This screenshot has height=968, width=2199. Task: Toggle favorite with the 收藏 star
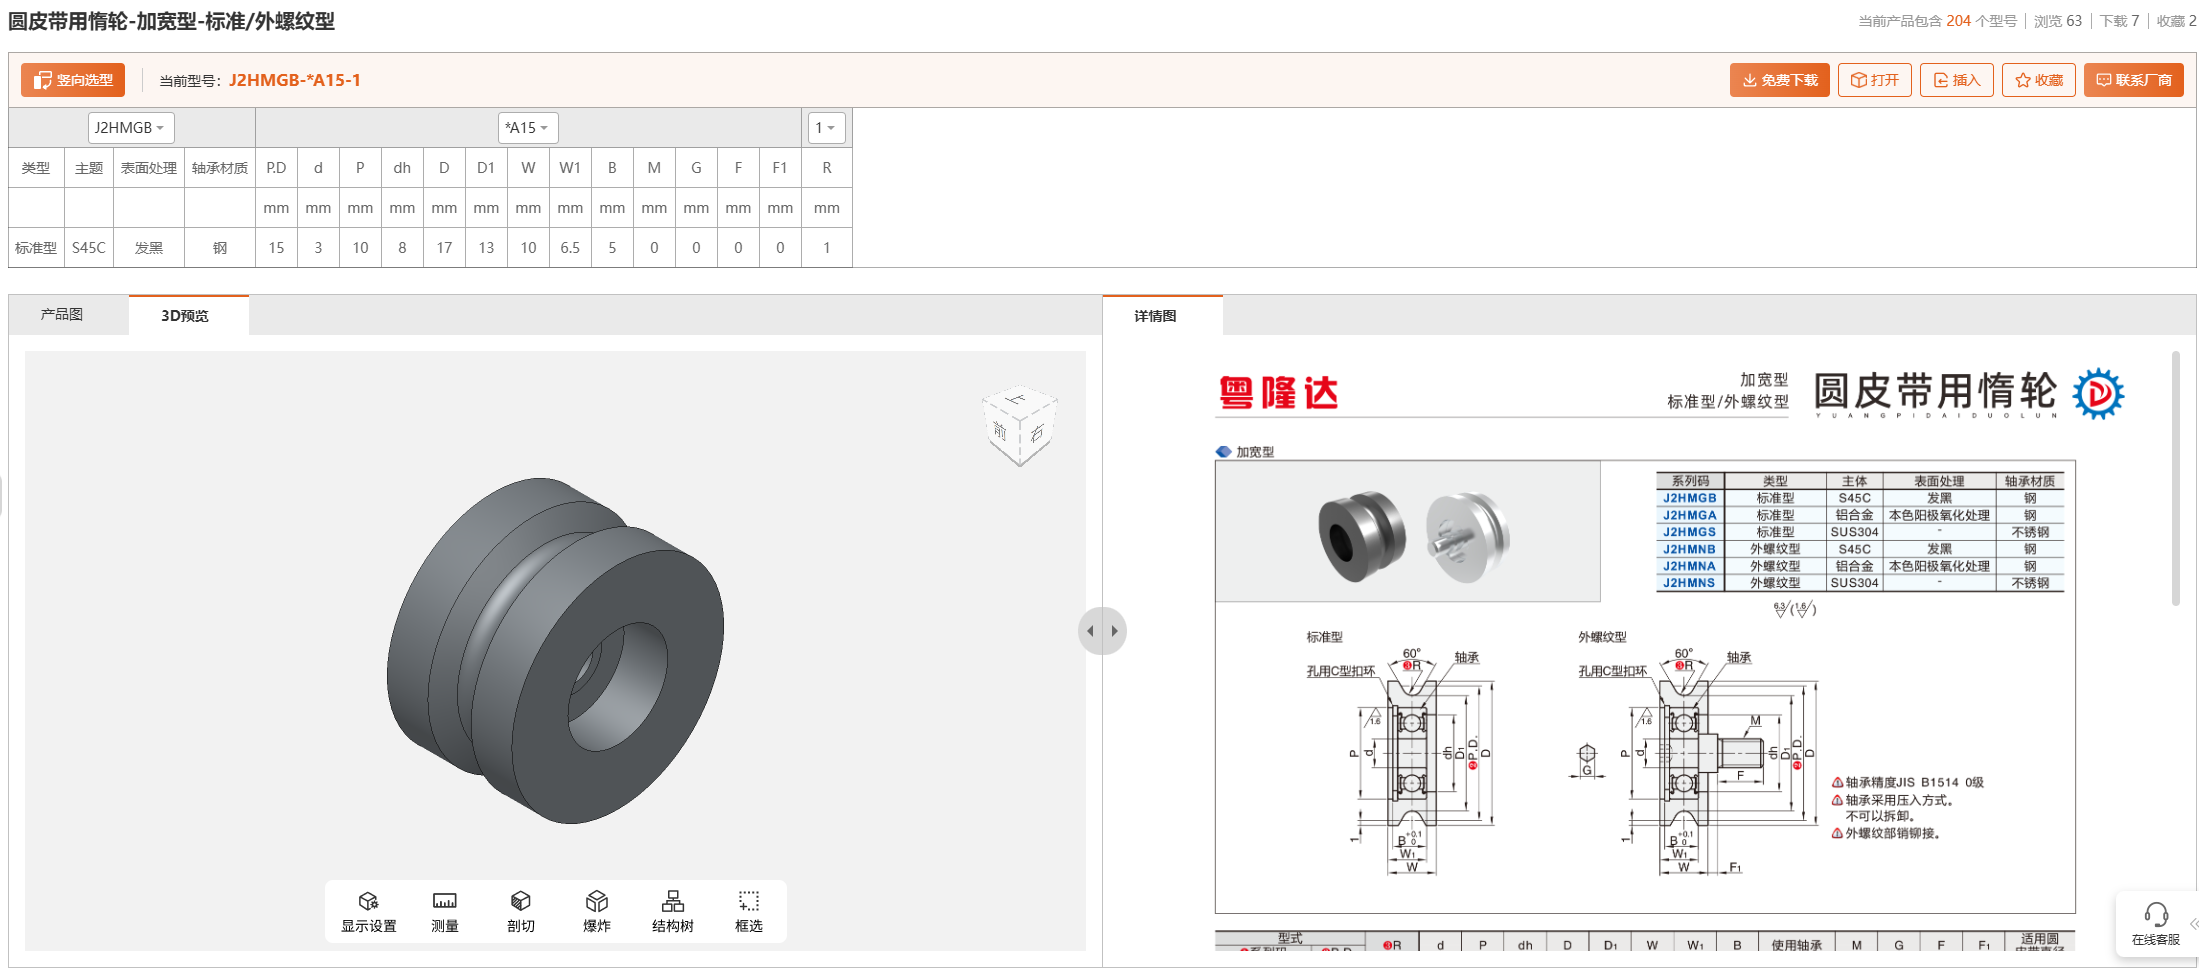pyautogui.click(x=2038, y=79)
